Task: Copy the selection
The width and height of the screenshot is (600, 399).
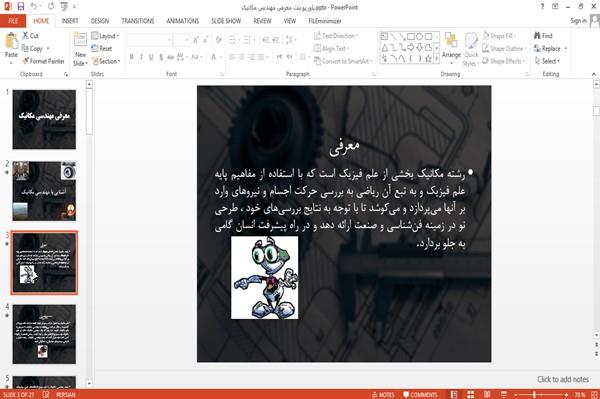Action: click(32, 49)
